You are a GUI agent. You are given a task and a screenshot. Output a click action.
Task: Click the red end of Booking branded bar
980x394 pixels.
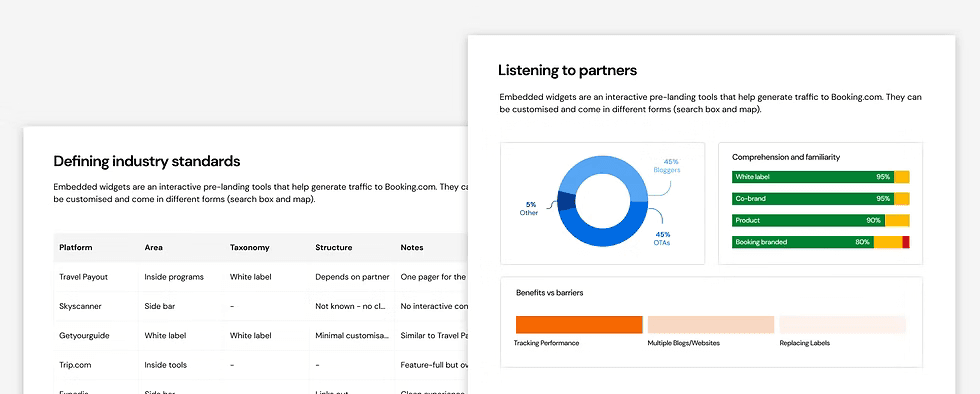click(x=906, y=242)
